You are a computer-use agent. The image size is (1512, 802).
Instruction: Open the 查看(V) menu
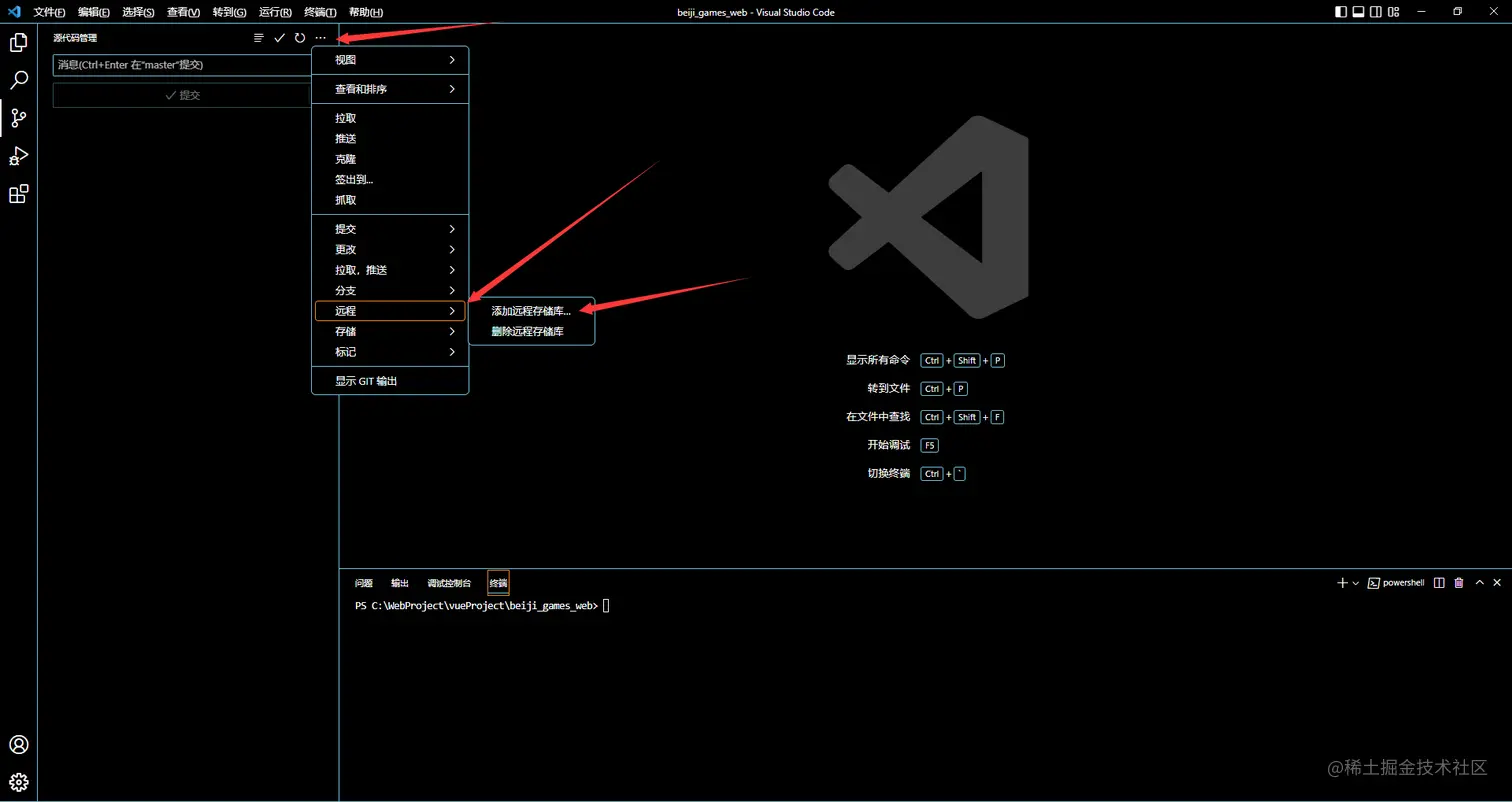[x=184, y=12]
